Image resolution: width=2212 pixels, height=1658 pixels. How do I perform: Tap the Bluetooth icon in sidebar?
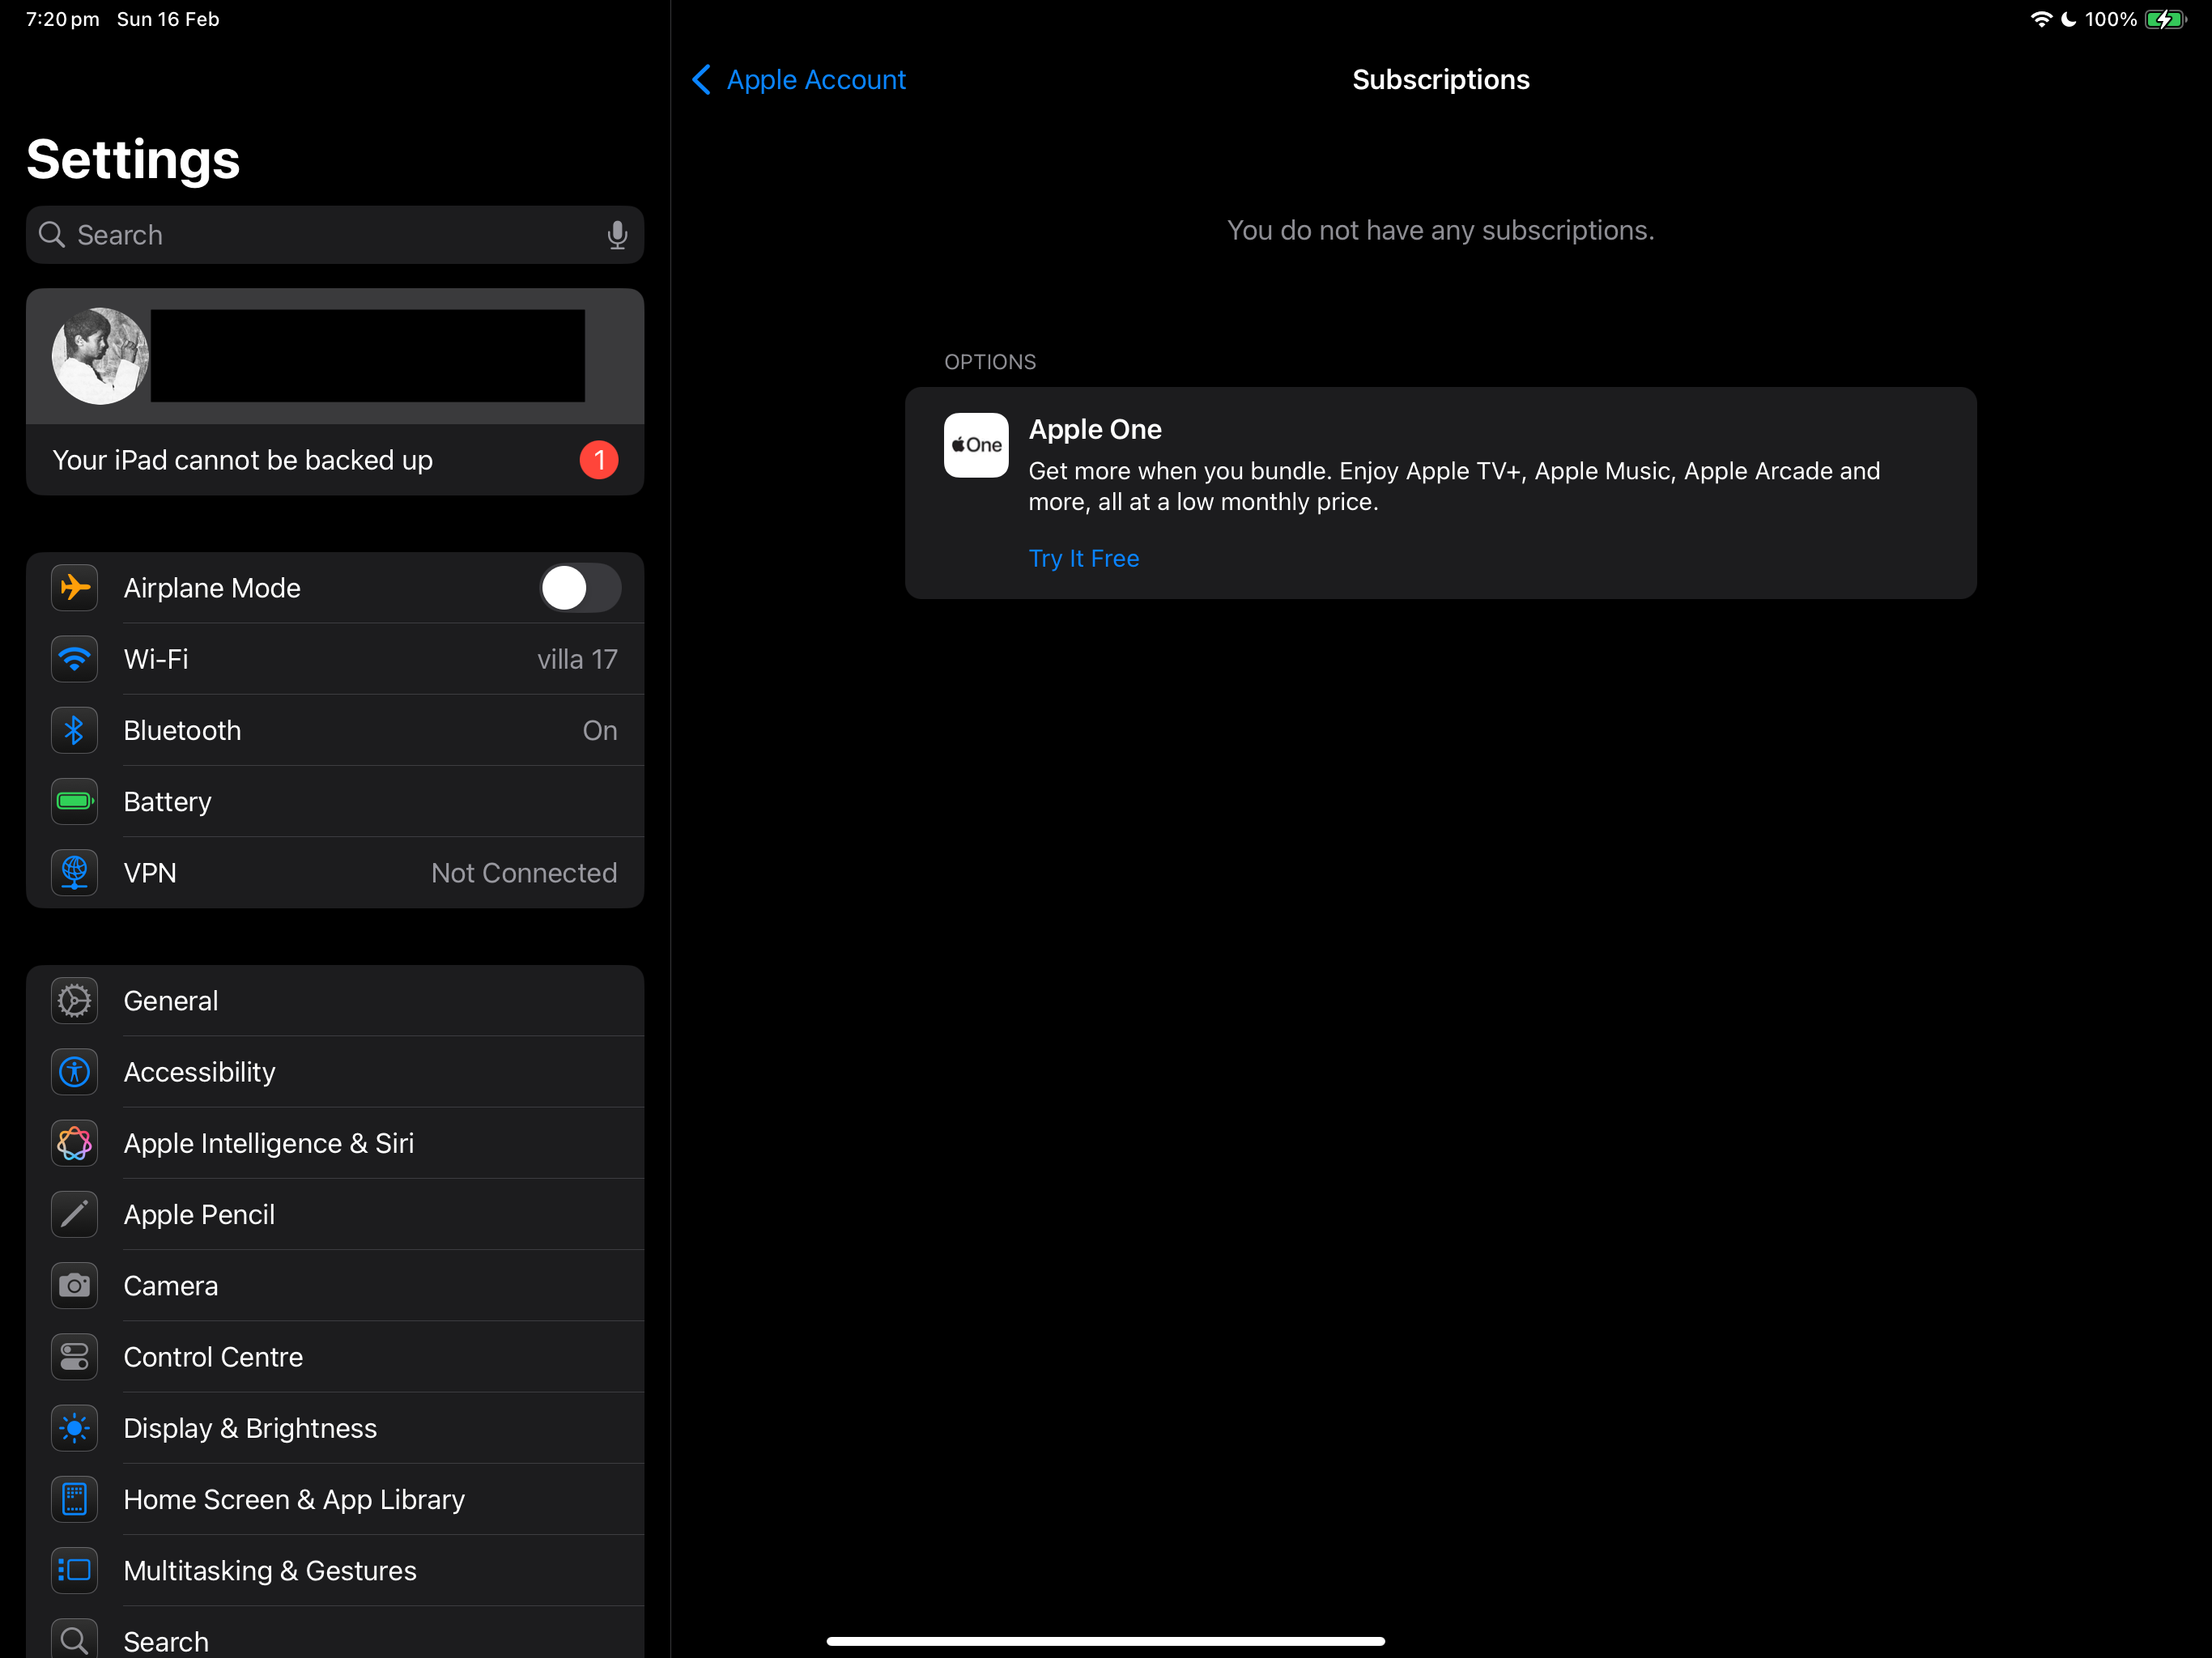74,730
